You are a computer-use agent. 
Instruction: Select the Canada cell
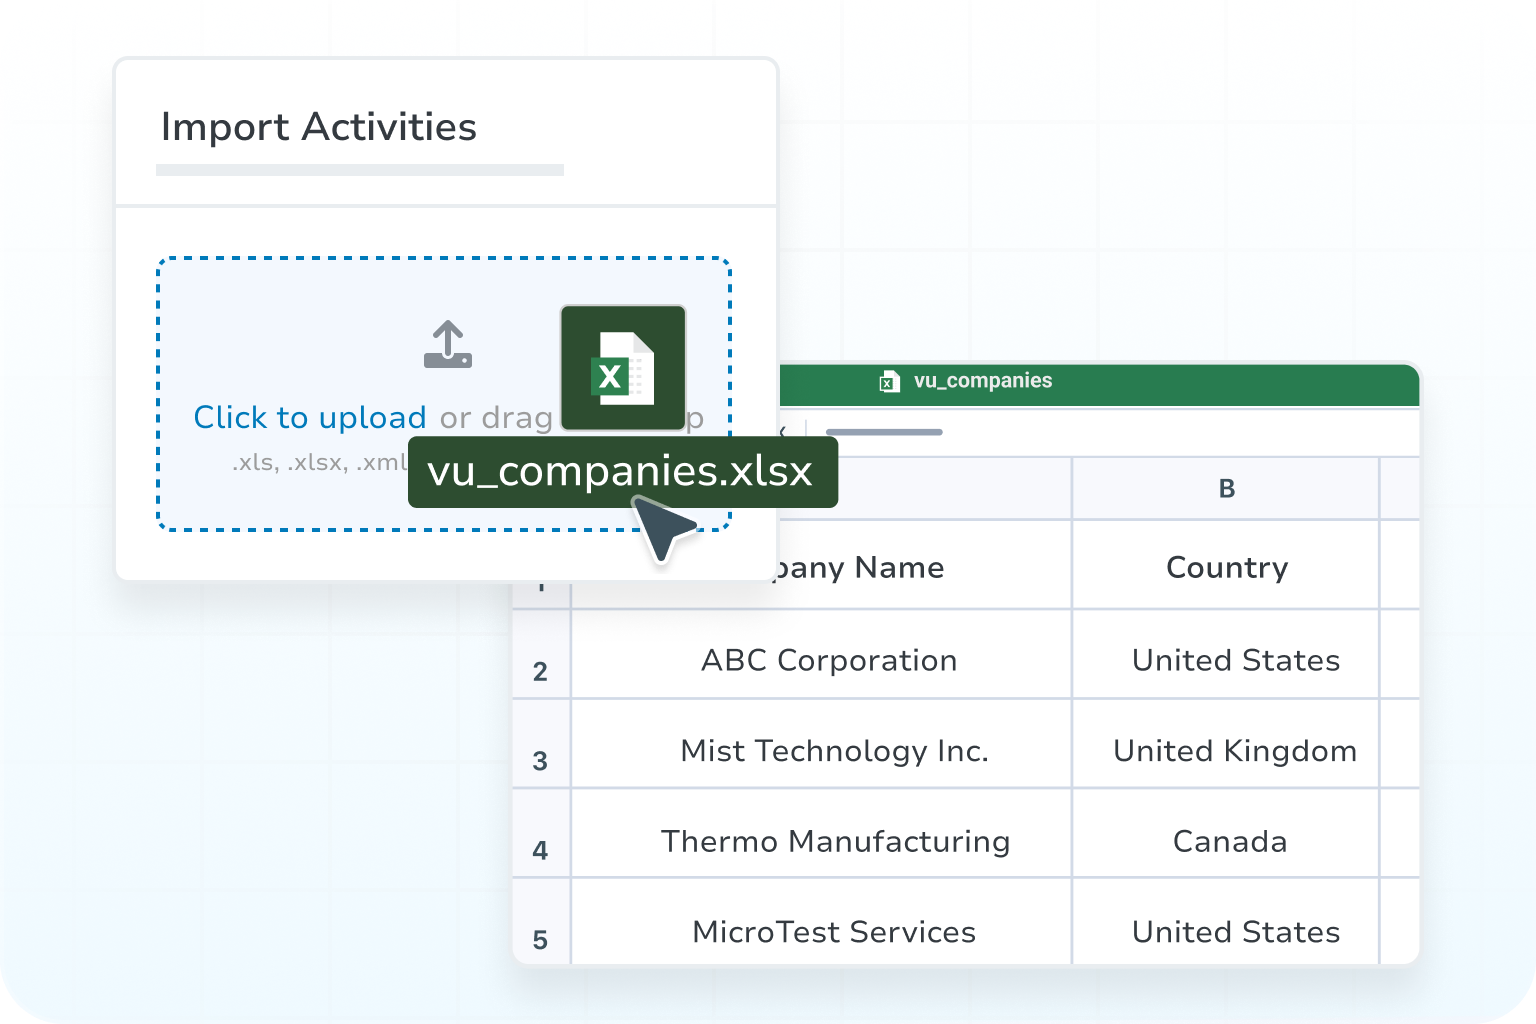tap(1229, 841)
